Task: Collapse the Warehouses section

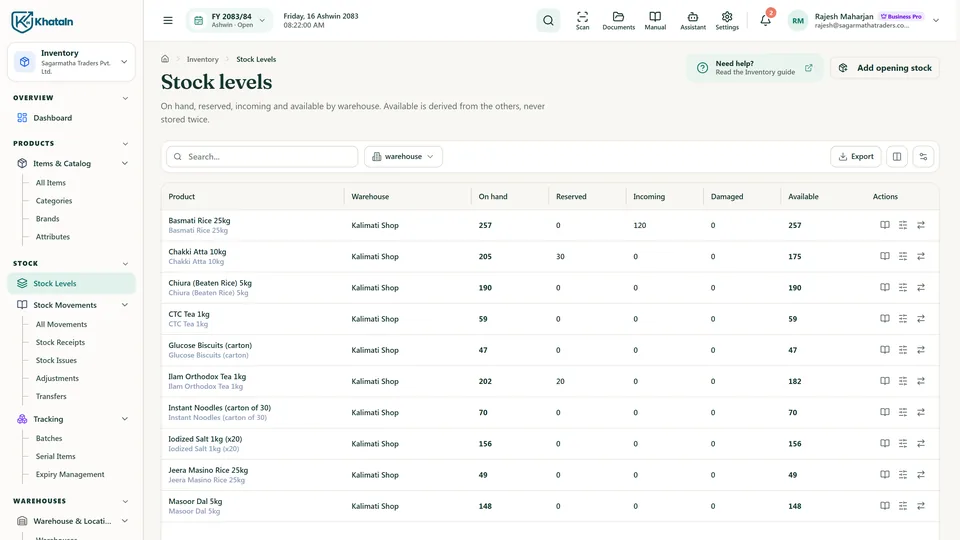Action: click(125, 501)
